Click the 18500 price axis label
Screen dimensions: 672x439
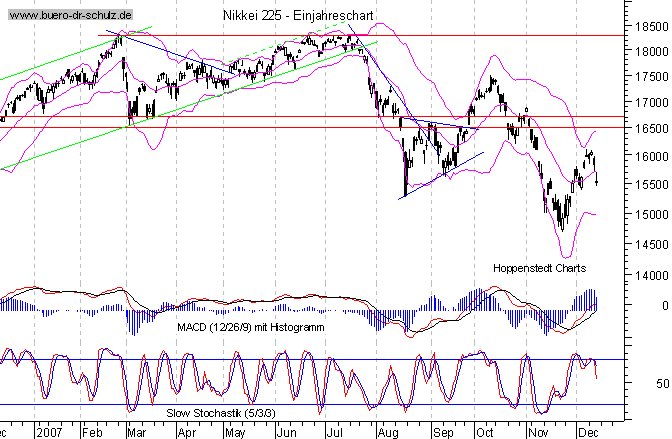click(647, 25)
